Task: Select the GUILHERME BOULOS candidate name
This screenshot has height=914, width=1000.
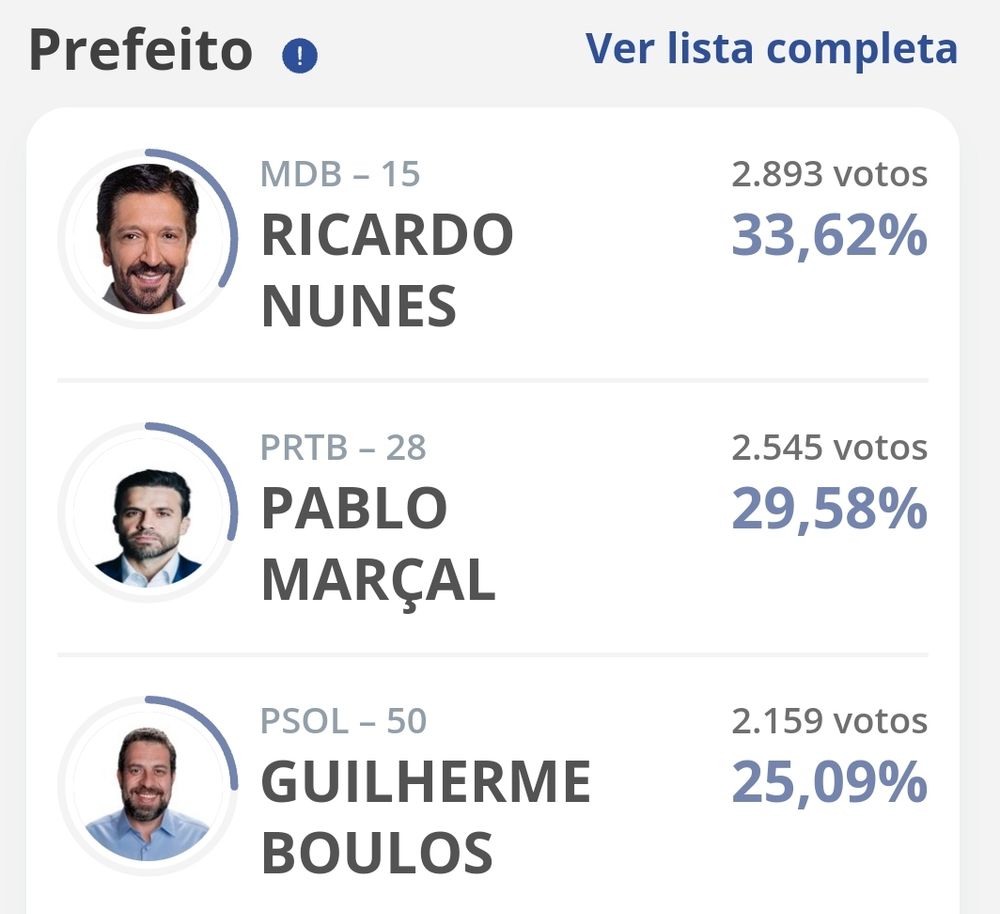Action: (426, 817)
